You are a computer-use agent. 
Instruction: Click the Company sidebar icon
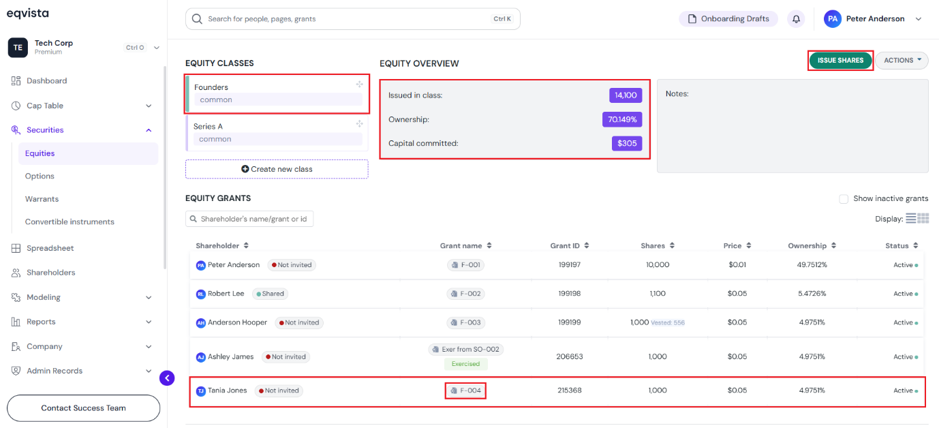pos(16,346)
